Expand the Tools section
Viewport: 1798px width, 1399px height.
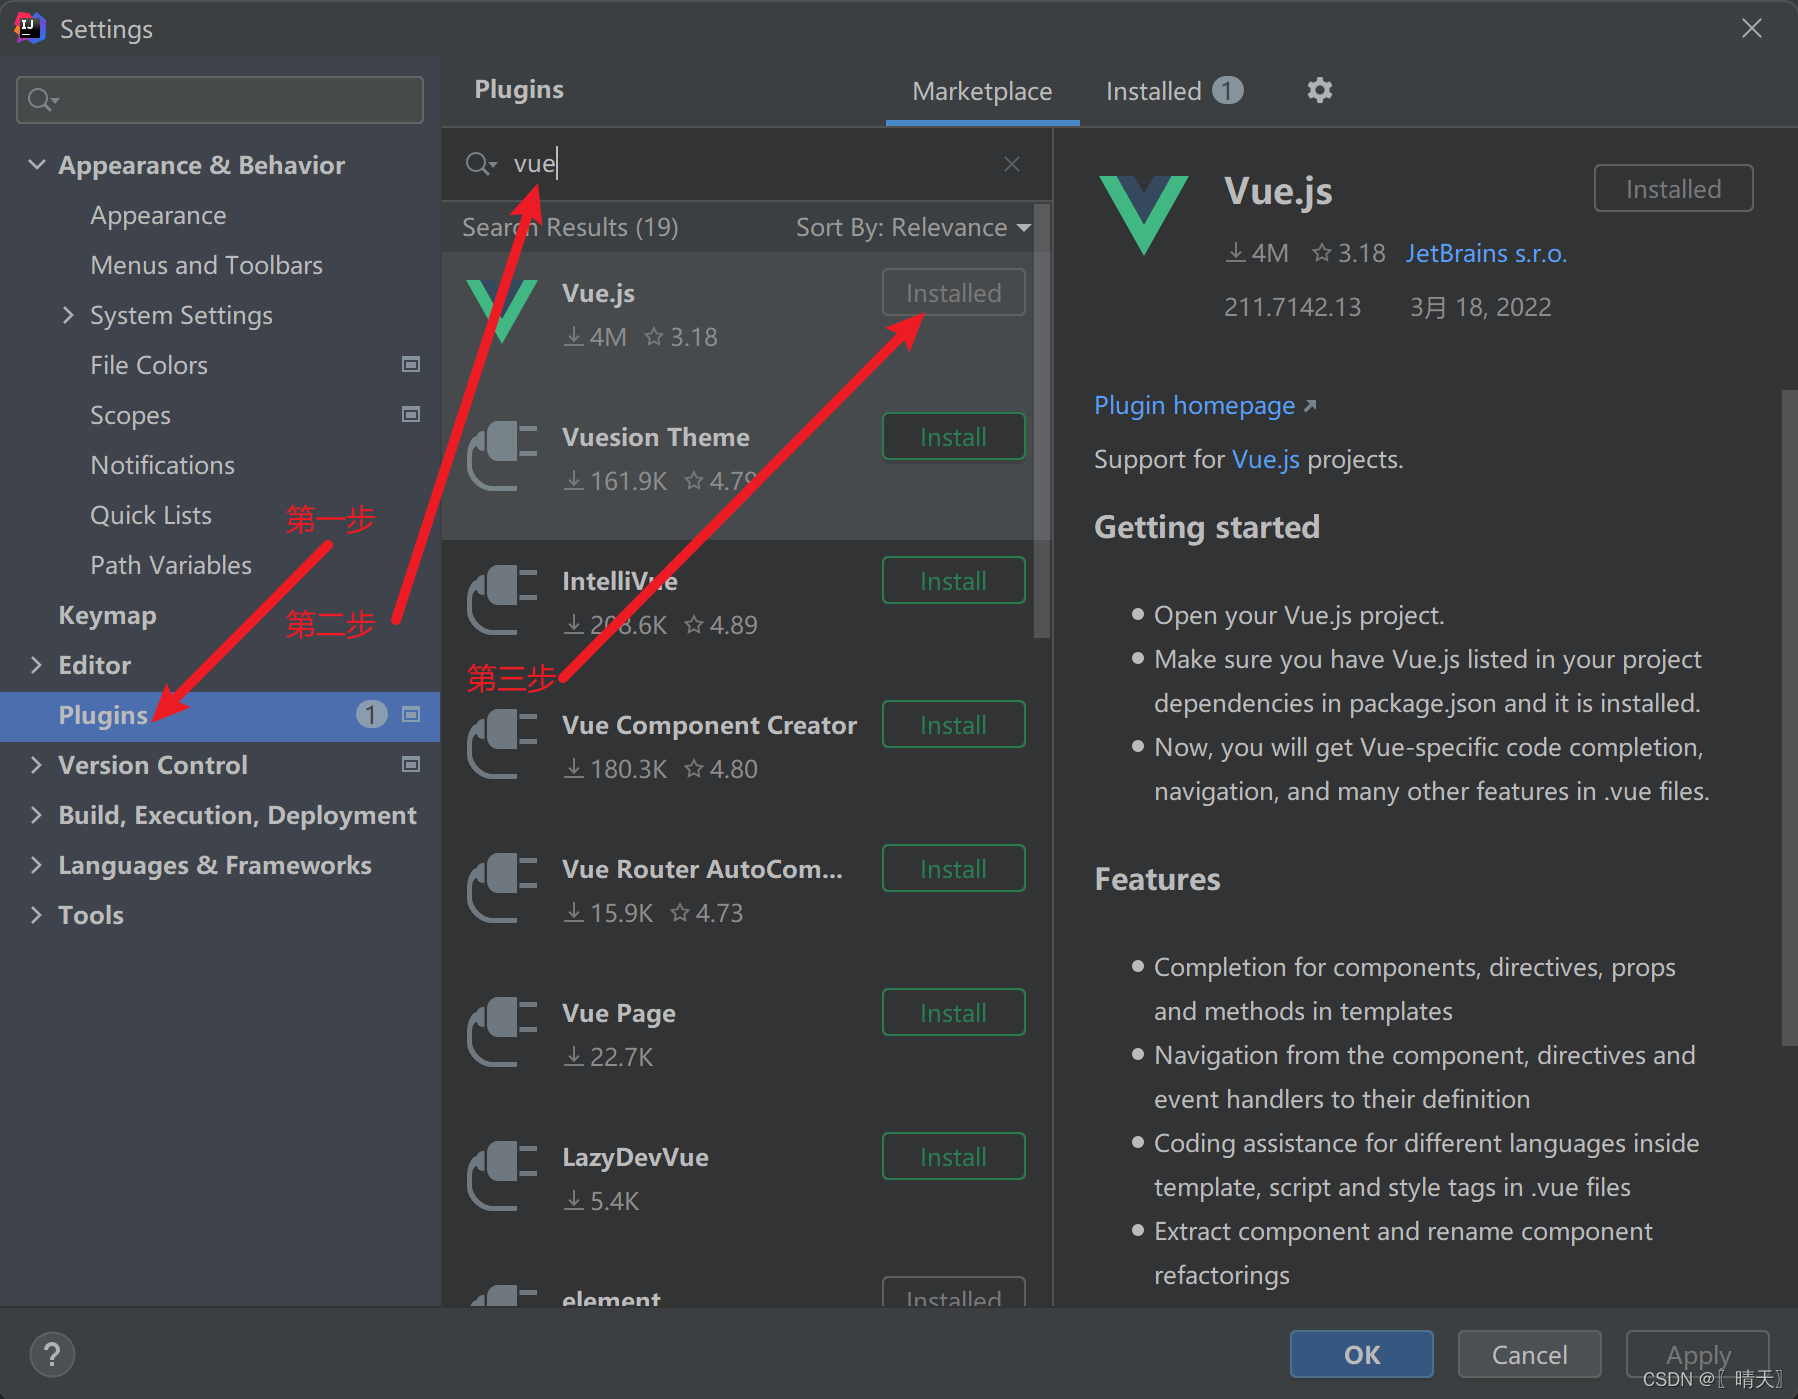[x=37, y=915]
